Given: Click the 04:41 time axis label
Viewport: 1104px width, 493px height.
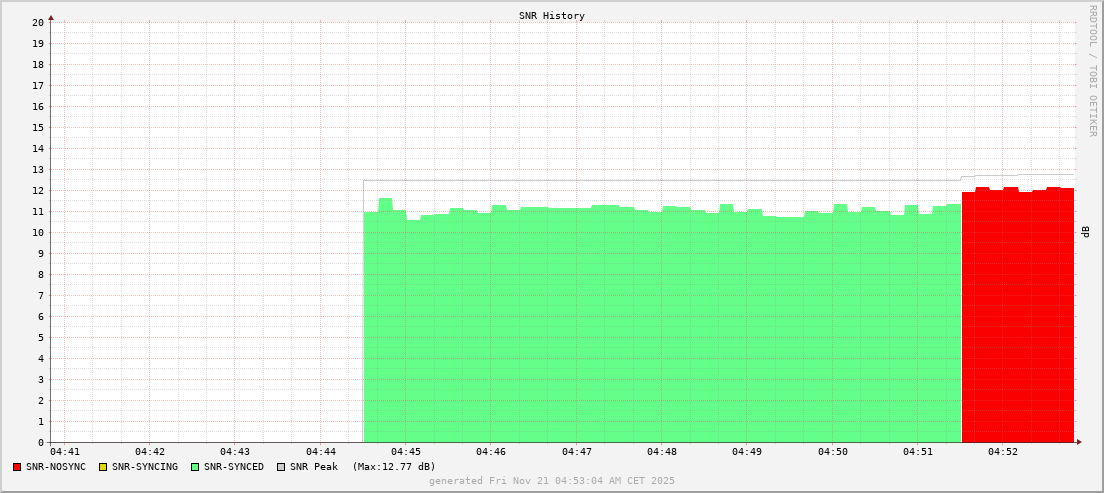Looking at the screenshot, I should click(x=64, y=452).
